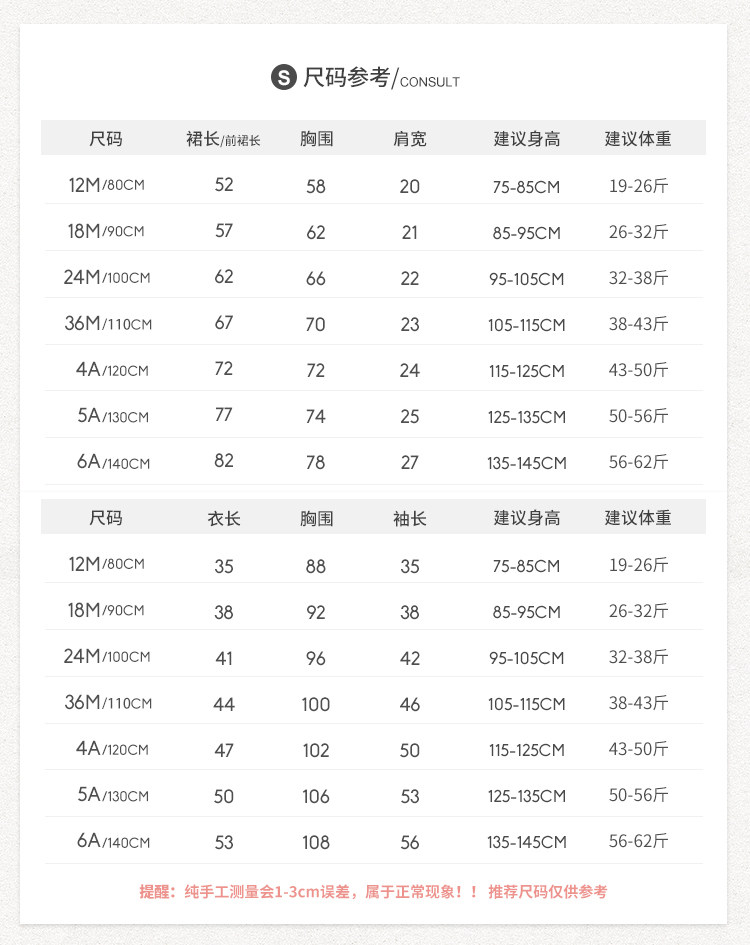This screenshot has width=750, height=945.
Task: Click shoulder width value 27
Action: click(x=410, y=462)
